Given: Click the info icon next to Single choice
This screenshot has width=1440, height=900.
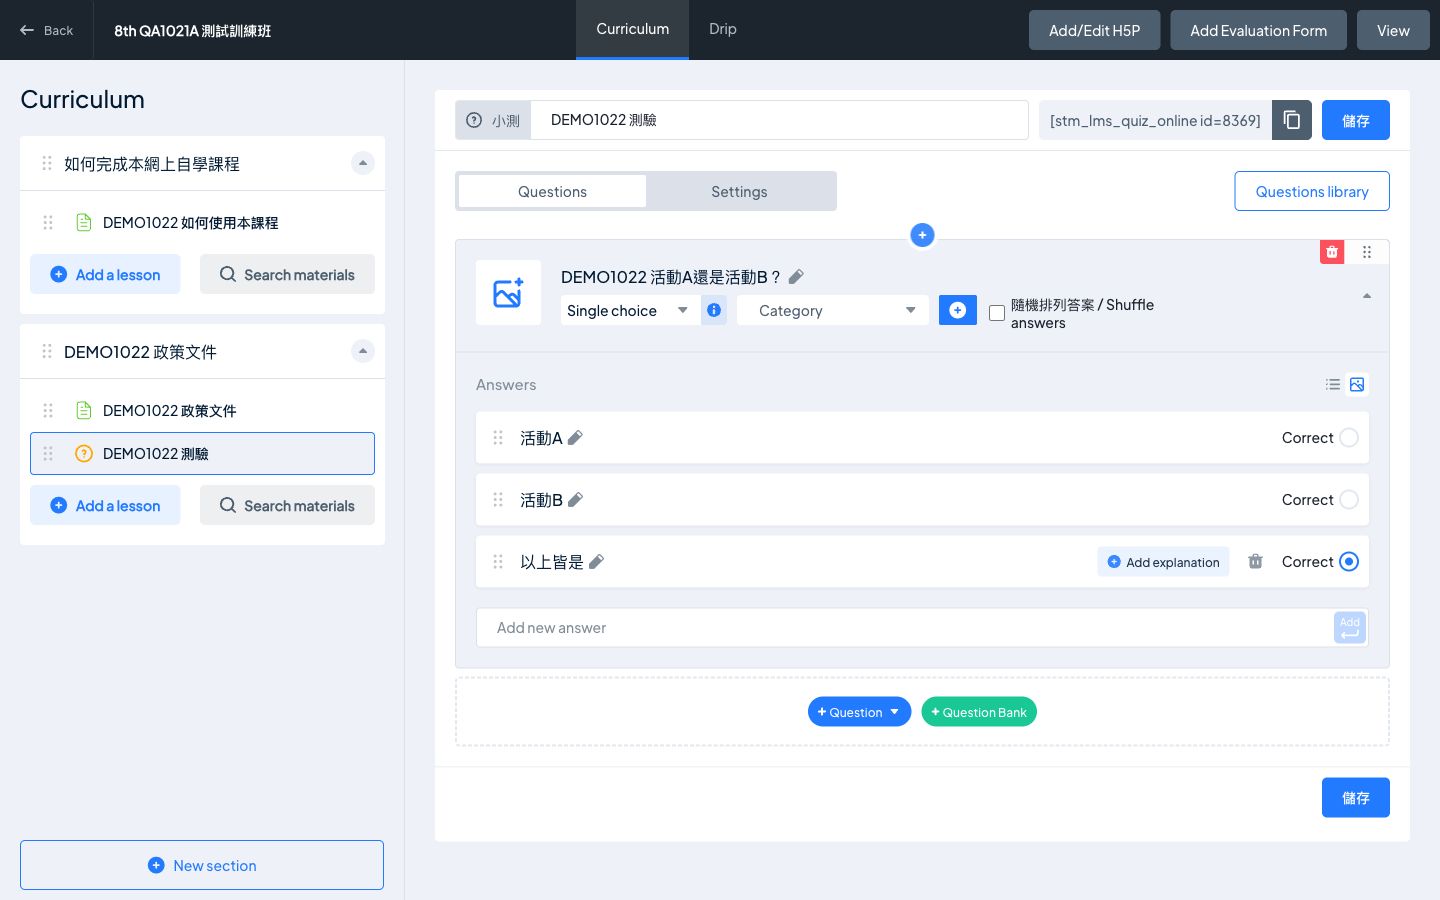Looking at the screenshot, I should click(714, 310).
